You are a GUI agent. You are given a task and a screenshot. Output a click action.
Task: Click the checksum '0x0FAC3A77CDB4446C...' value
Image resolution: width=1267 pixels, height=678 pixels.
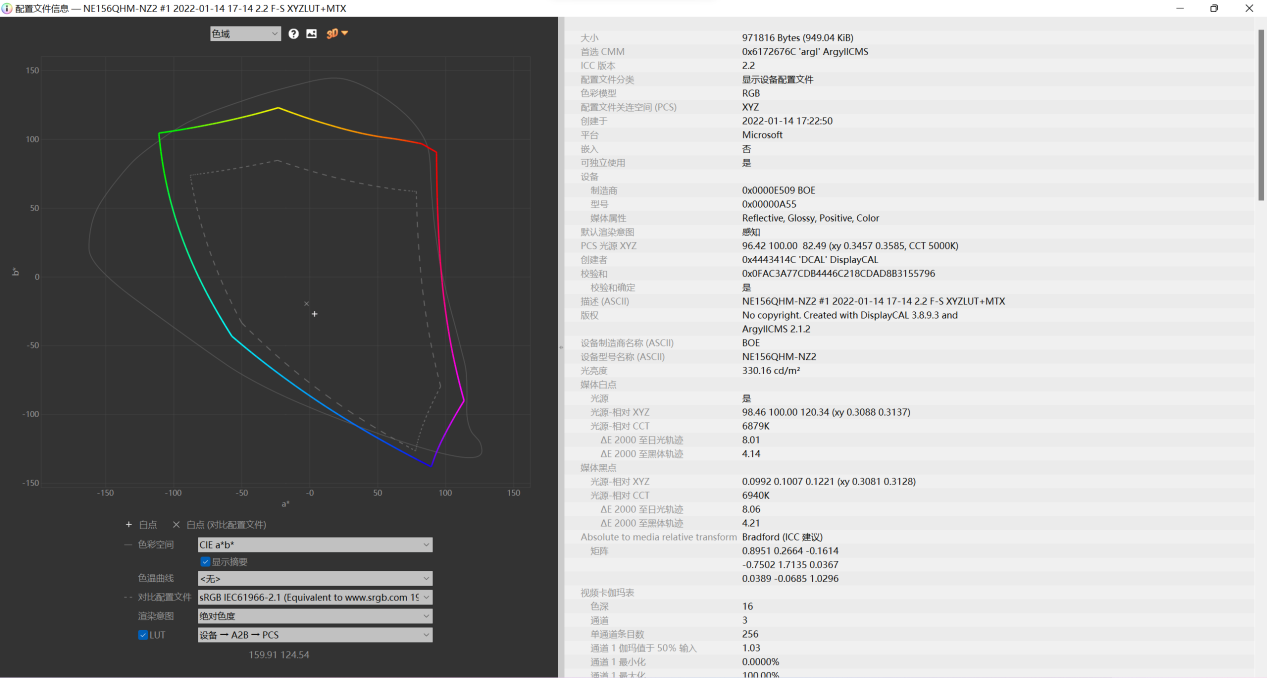(x=838, y=273)
